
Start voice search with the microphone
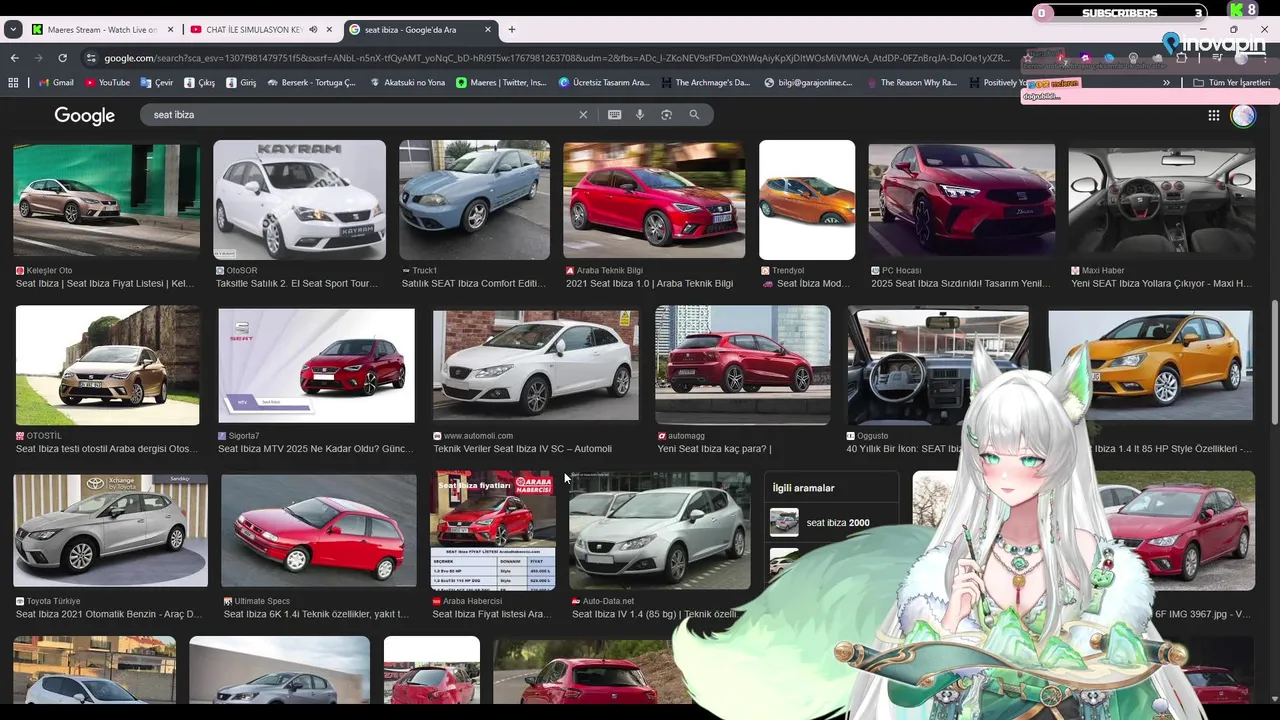640,115
